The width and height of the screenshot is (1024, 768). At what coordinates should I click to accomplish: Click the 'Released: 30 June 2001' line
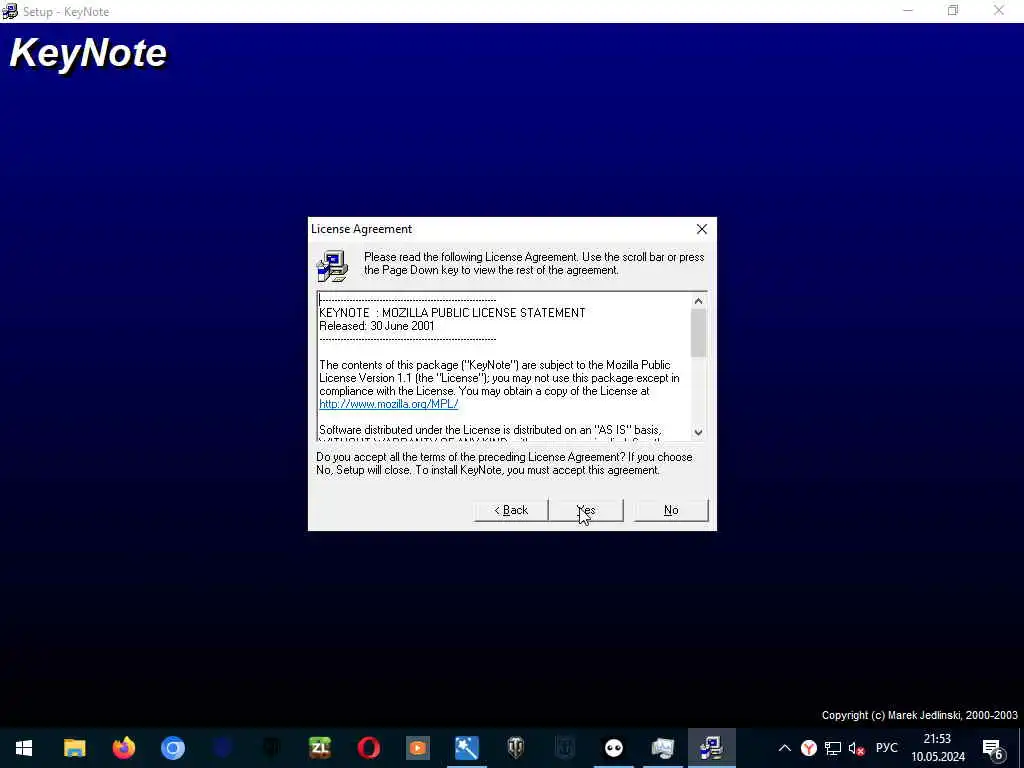click(377, 326)
